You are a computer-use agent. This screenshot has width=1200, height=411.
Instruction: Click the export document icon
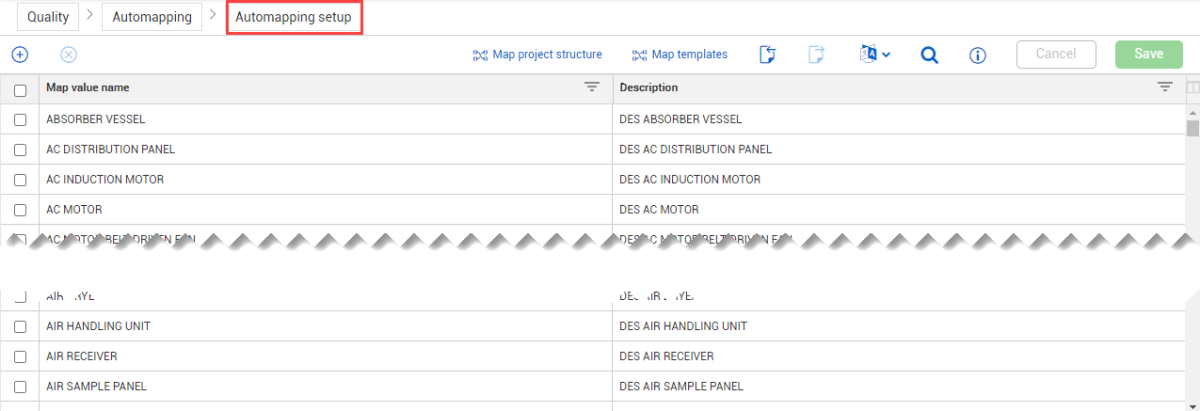pos(816,55)
